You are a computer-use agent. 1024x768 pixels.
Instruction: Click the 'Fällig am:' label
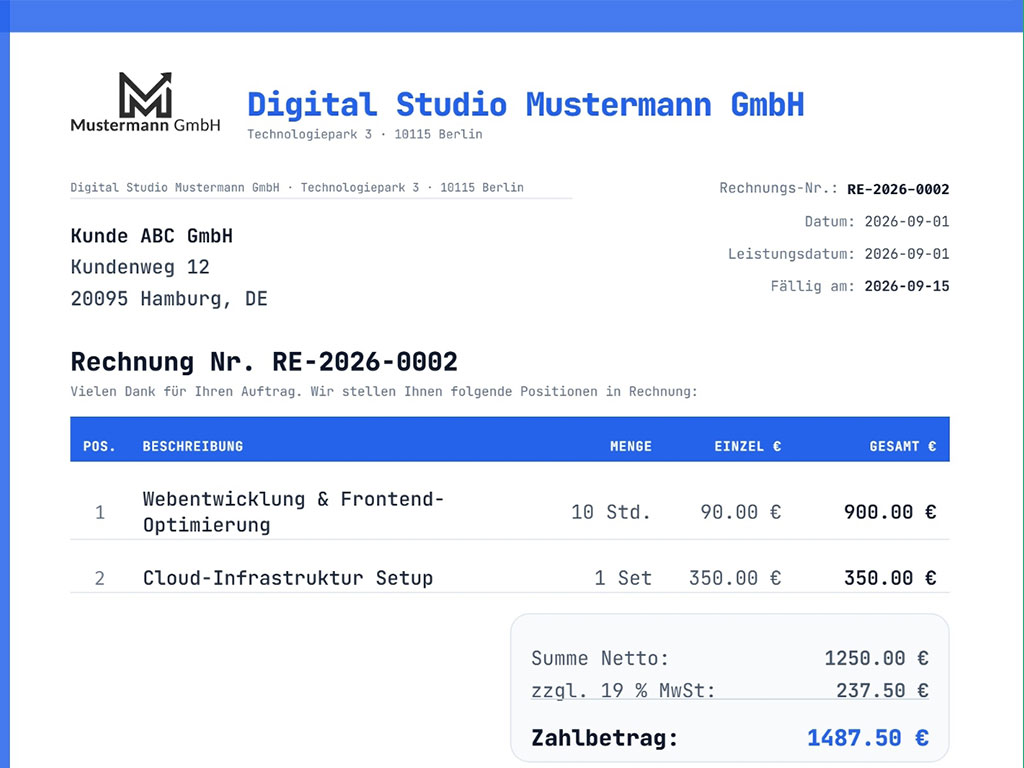(812, 286)
